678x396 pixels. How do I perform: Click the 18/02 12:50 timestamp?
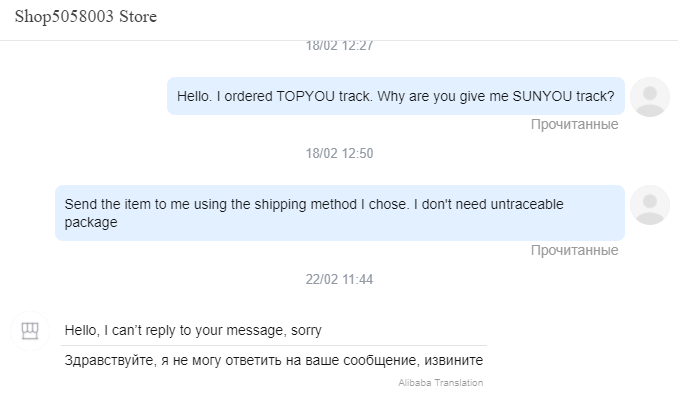pyautogui.click(x=339, y=153)
